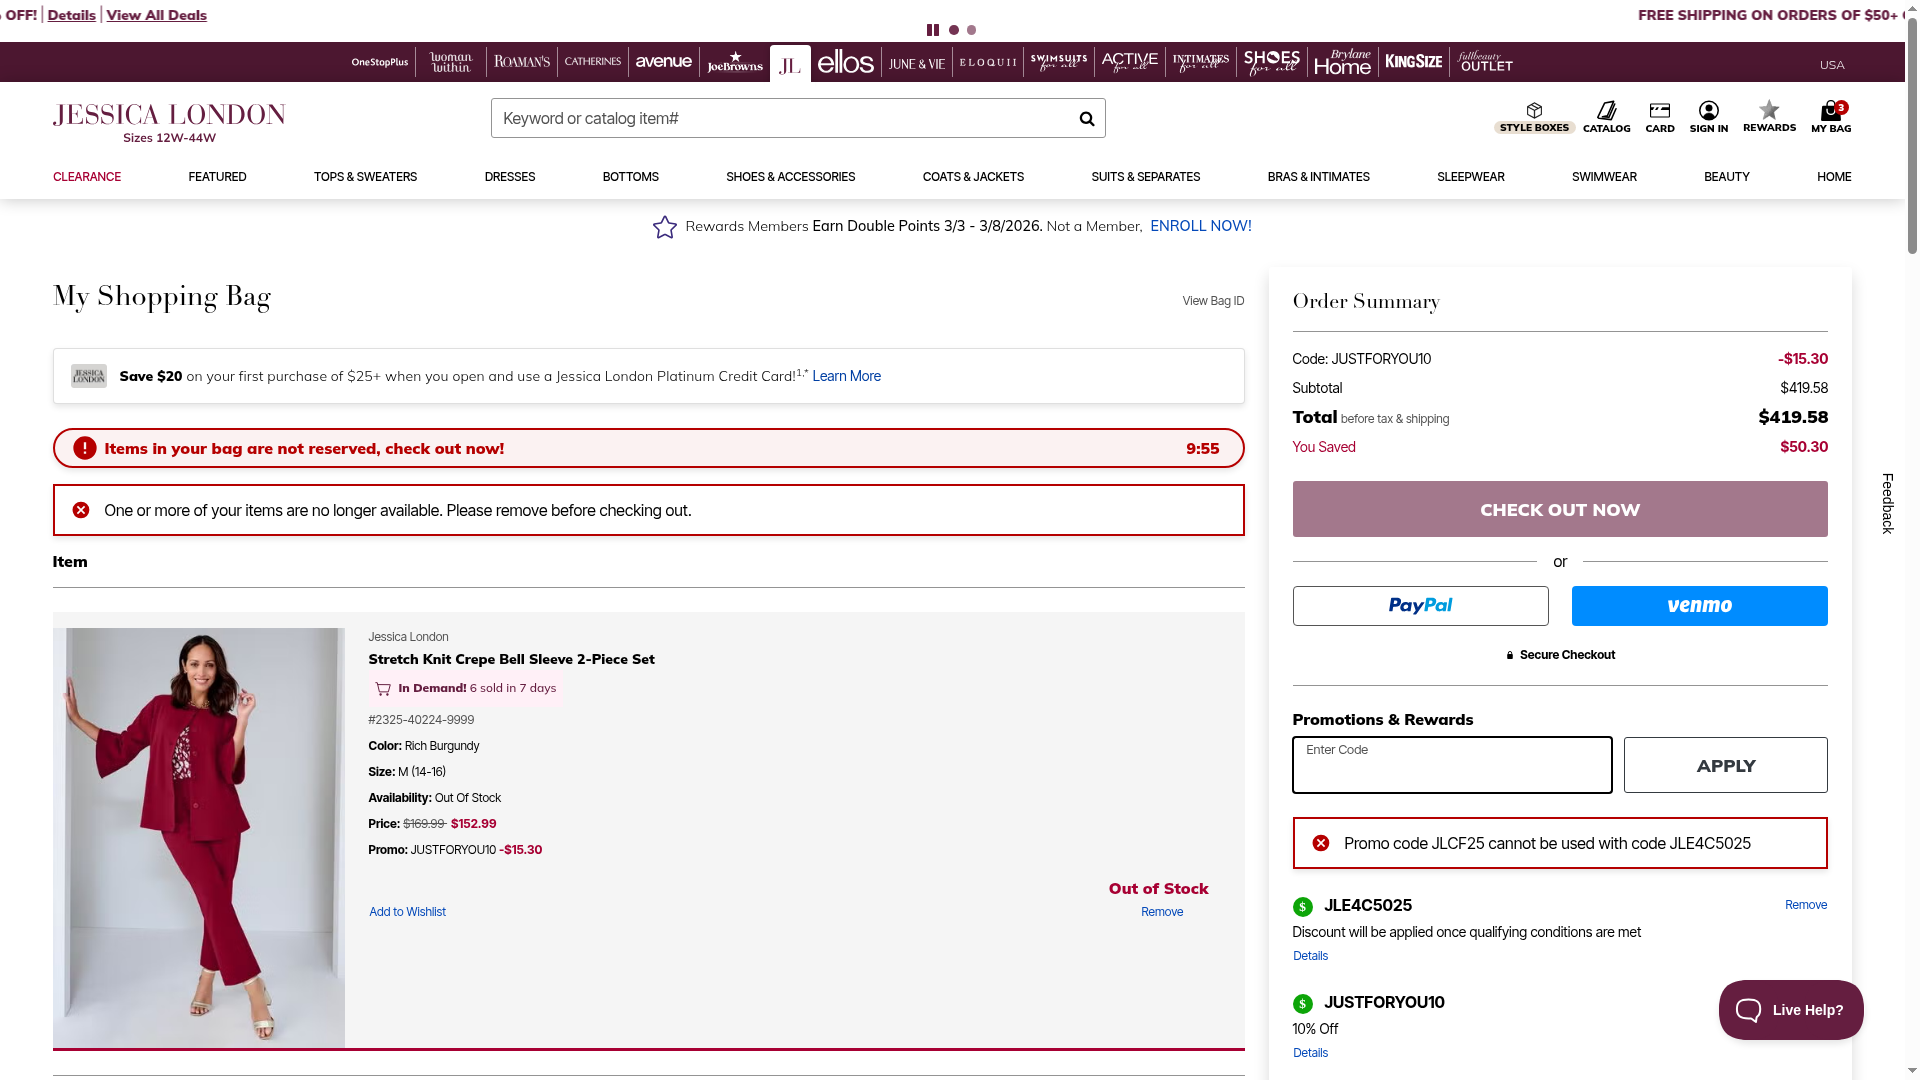Open the Dresses menu

click(x=509, y=177)
